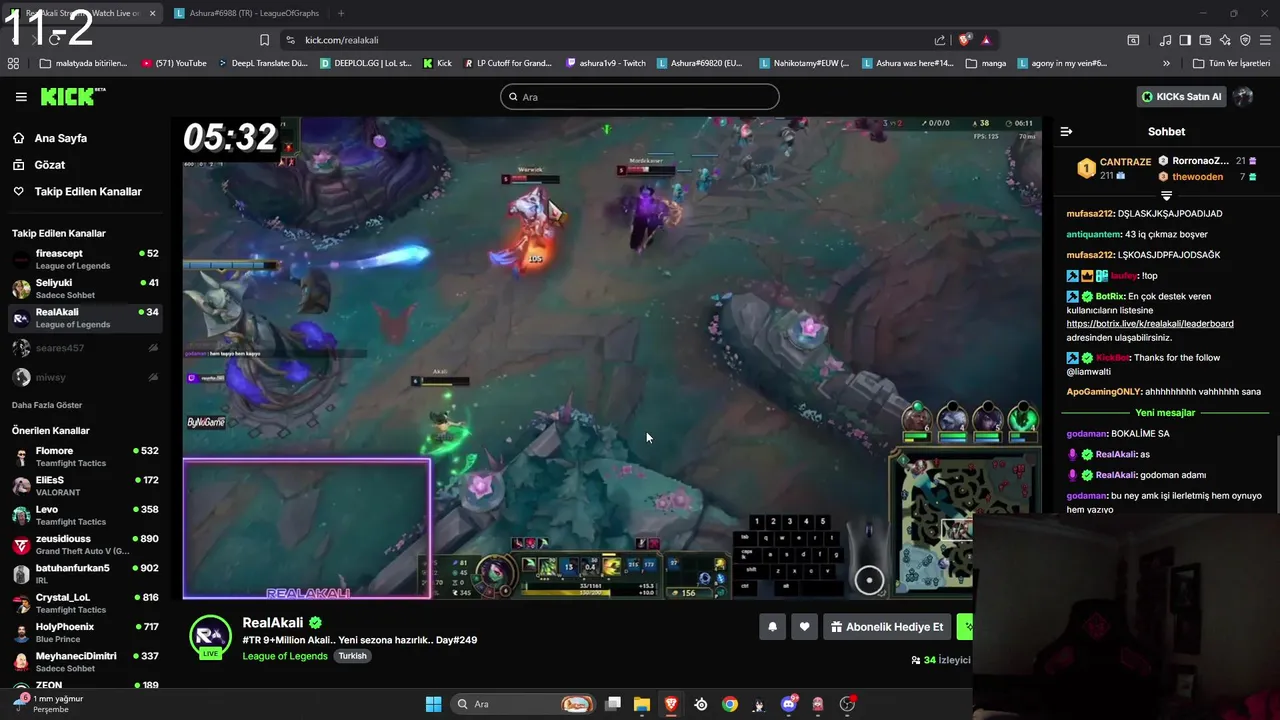Viewport: 1280px width, 720px height.
Task: Click Abonelik Hediye Et button
Action: 886,627
